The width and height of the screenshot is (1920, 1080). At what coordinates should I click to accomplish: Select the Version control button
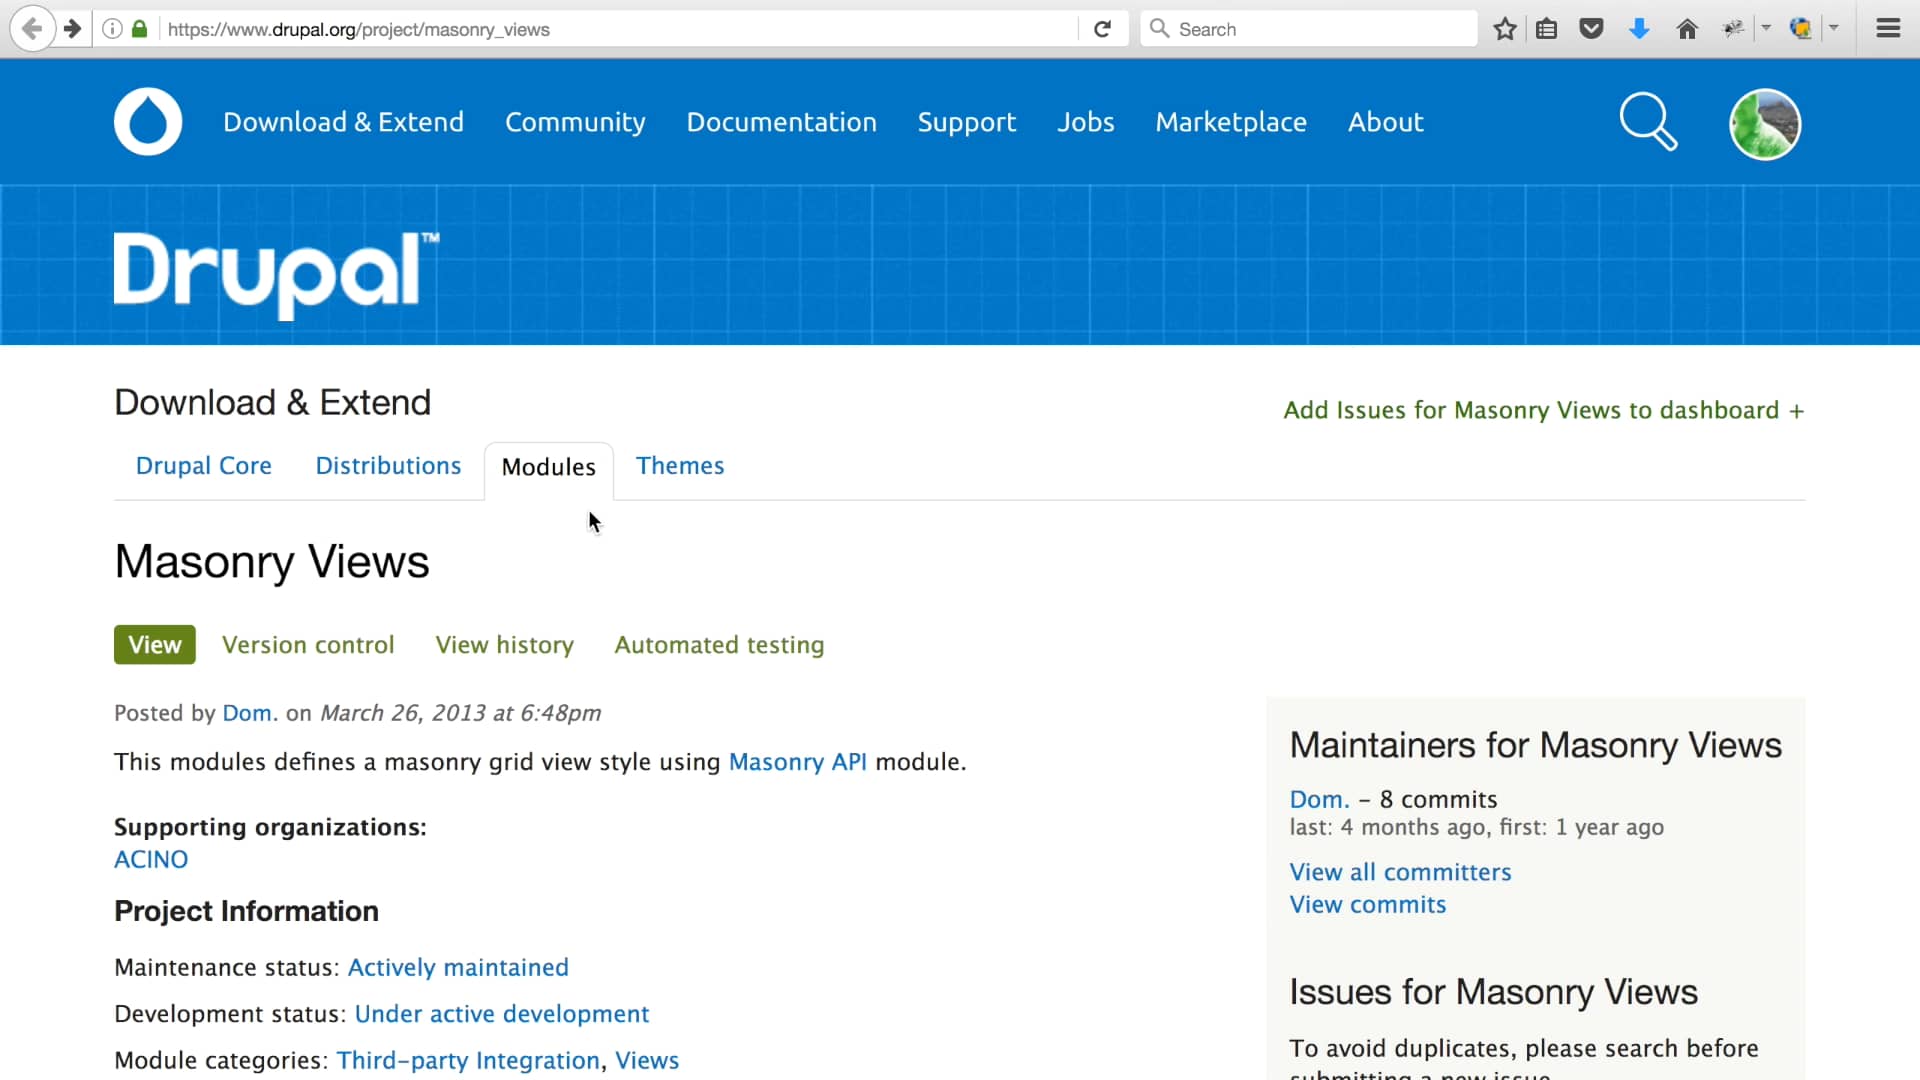point(308,645)
